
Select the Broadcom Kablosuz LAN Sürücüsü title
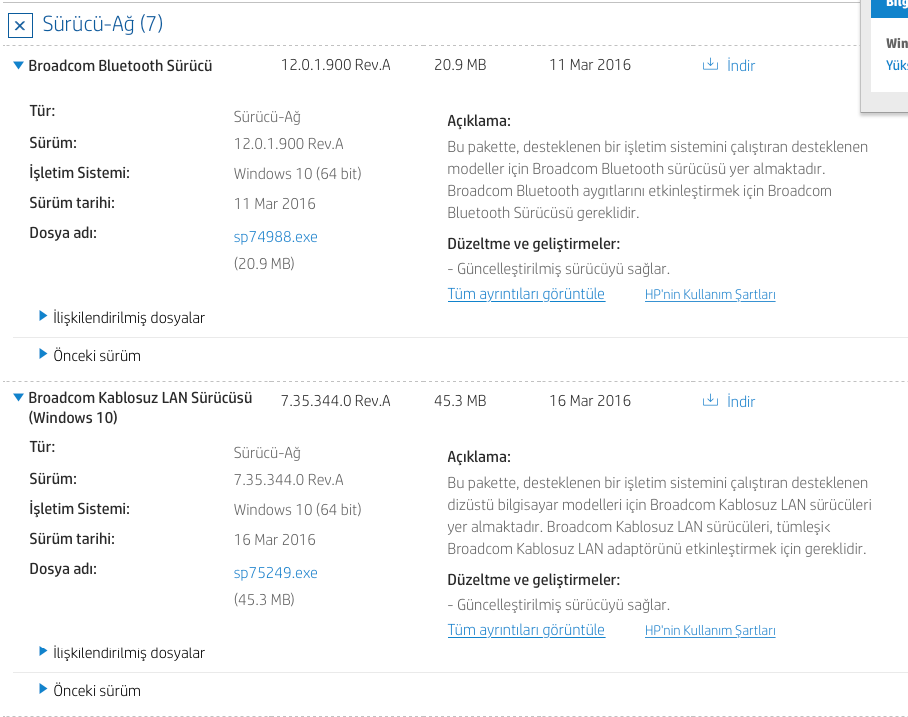click(x=140, y=398)
